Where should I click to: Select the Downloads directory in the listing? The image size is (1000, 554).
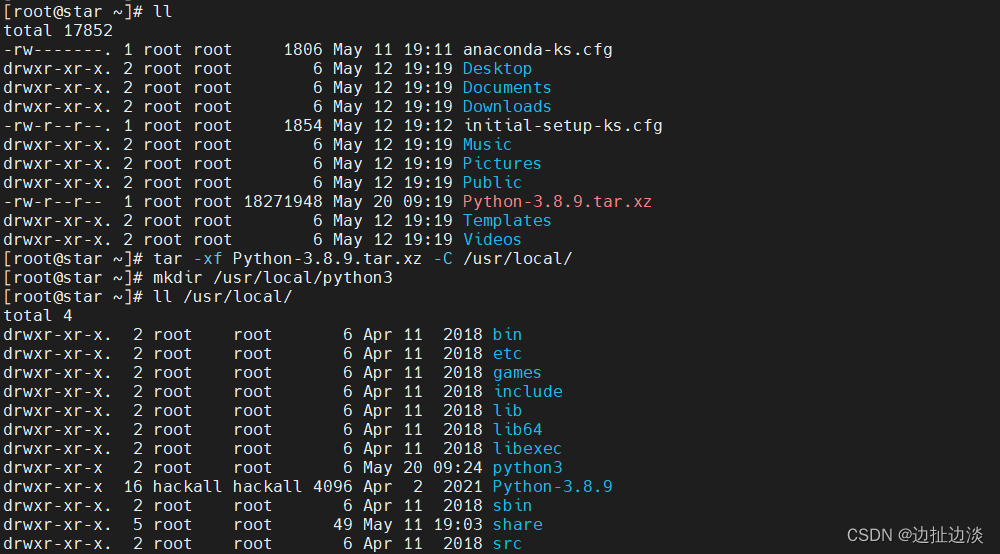click(507, 106)
